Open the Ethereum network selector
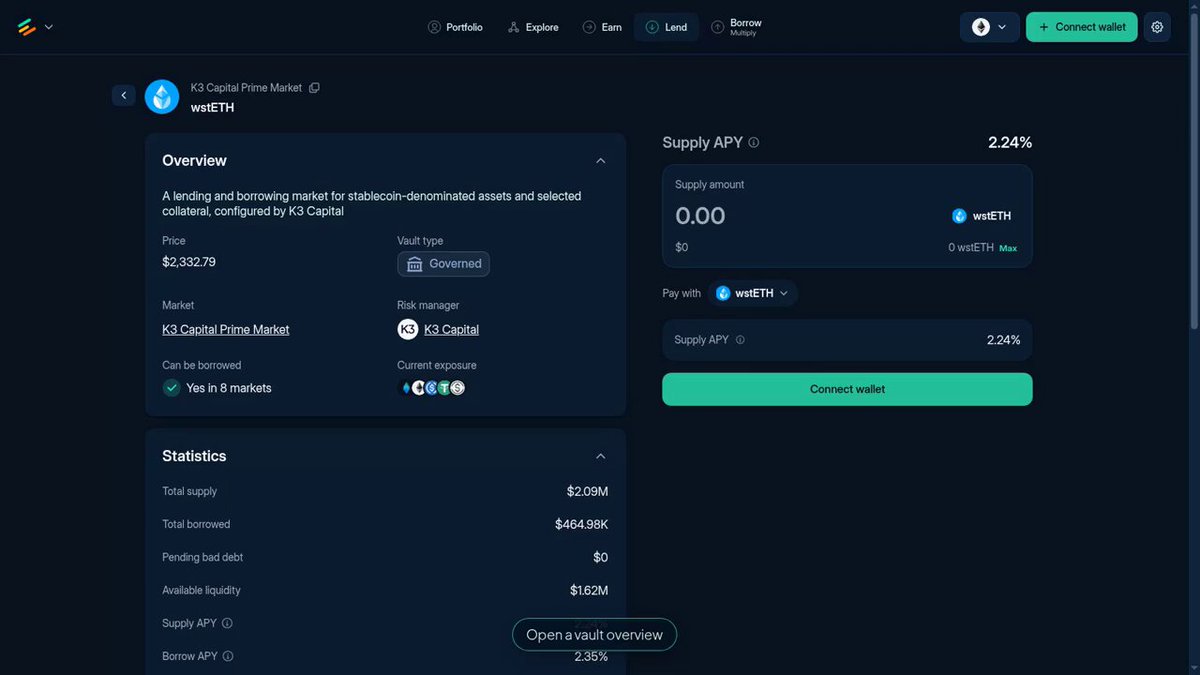Viewport: 1200px width, 675px height. (x=990, y=27)
